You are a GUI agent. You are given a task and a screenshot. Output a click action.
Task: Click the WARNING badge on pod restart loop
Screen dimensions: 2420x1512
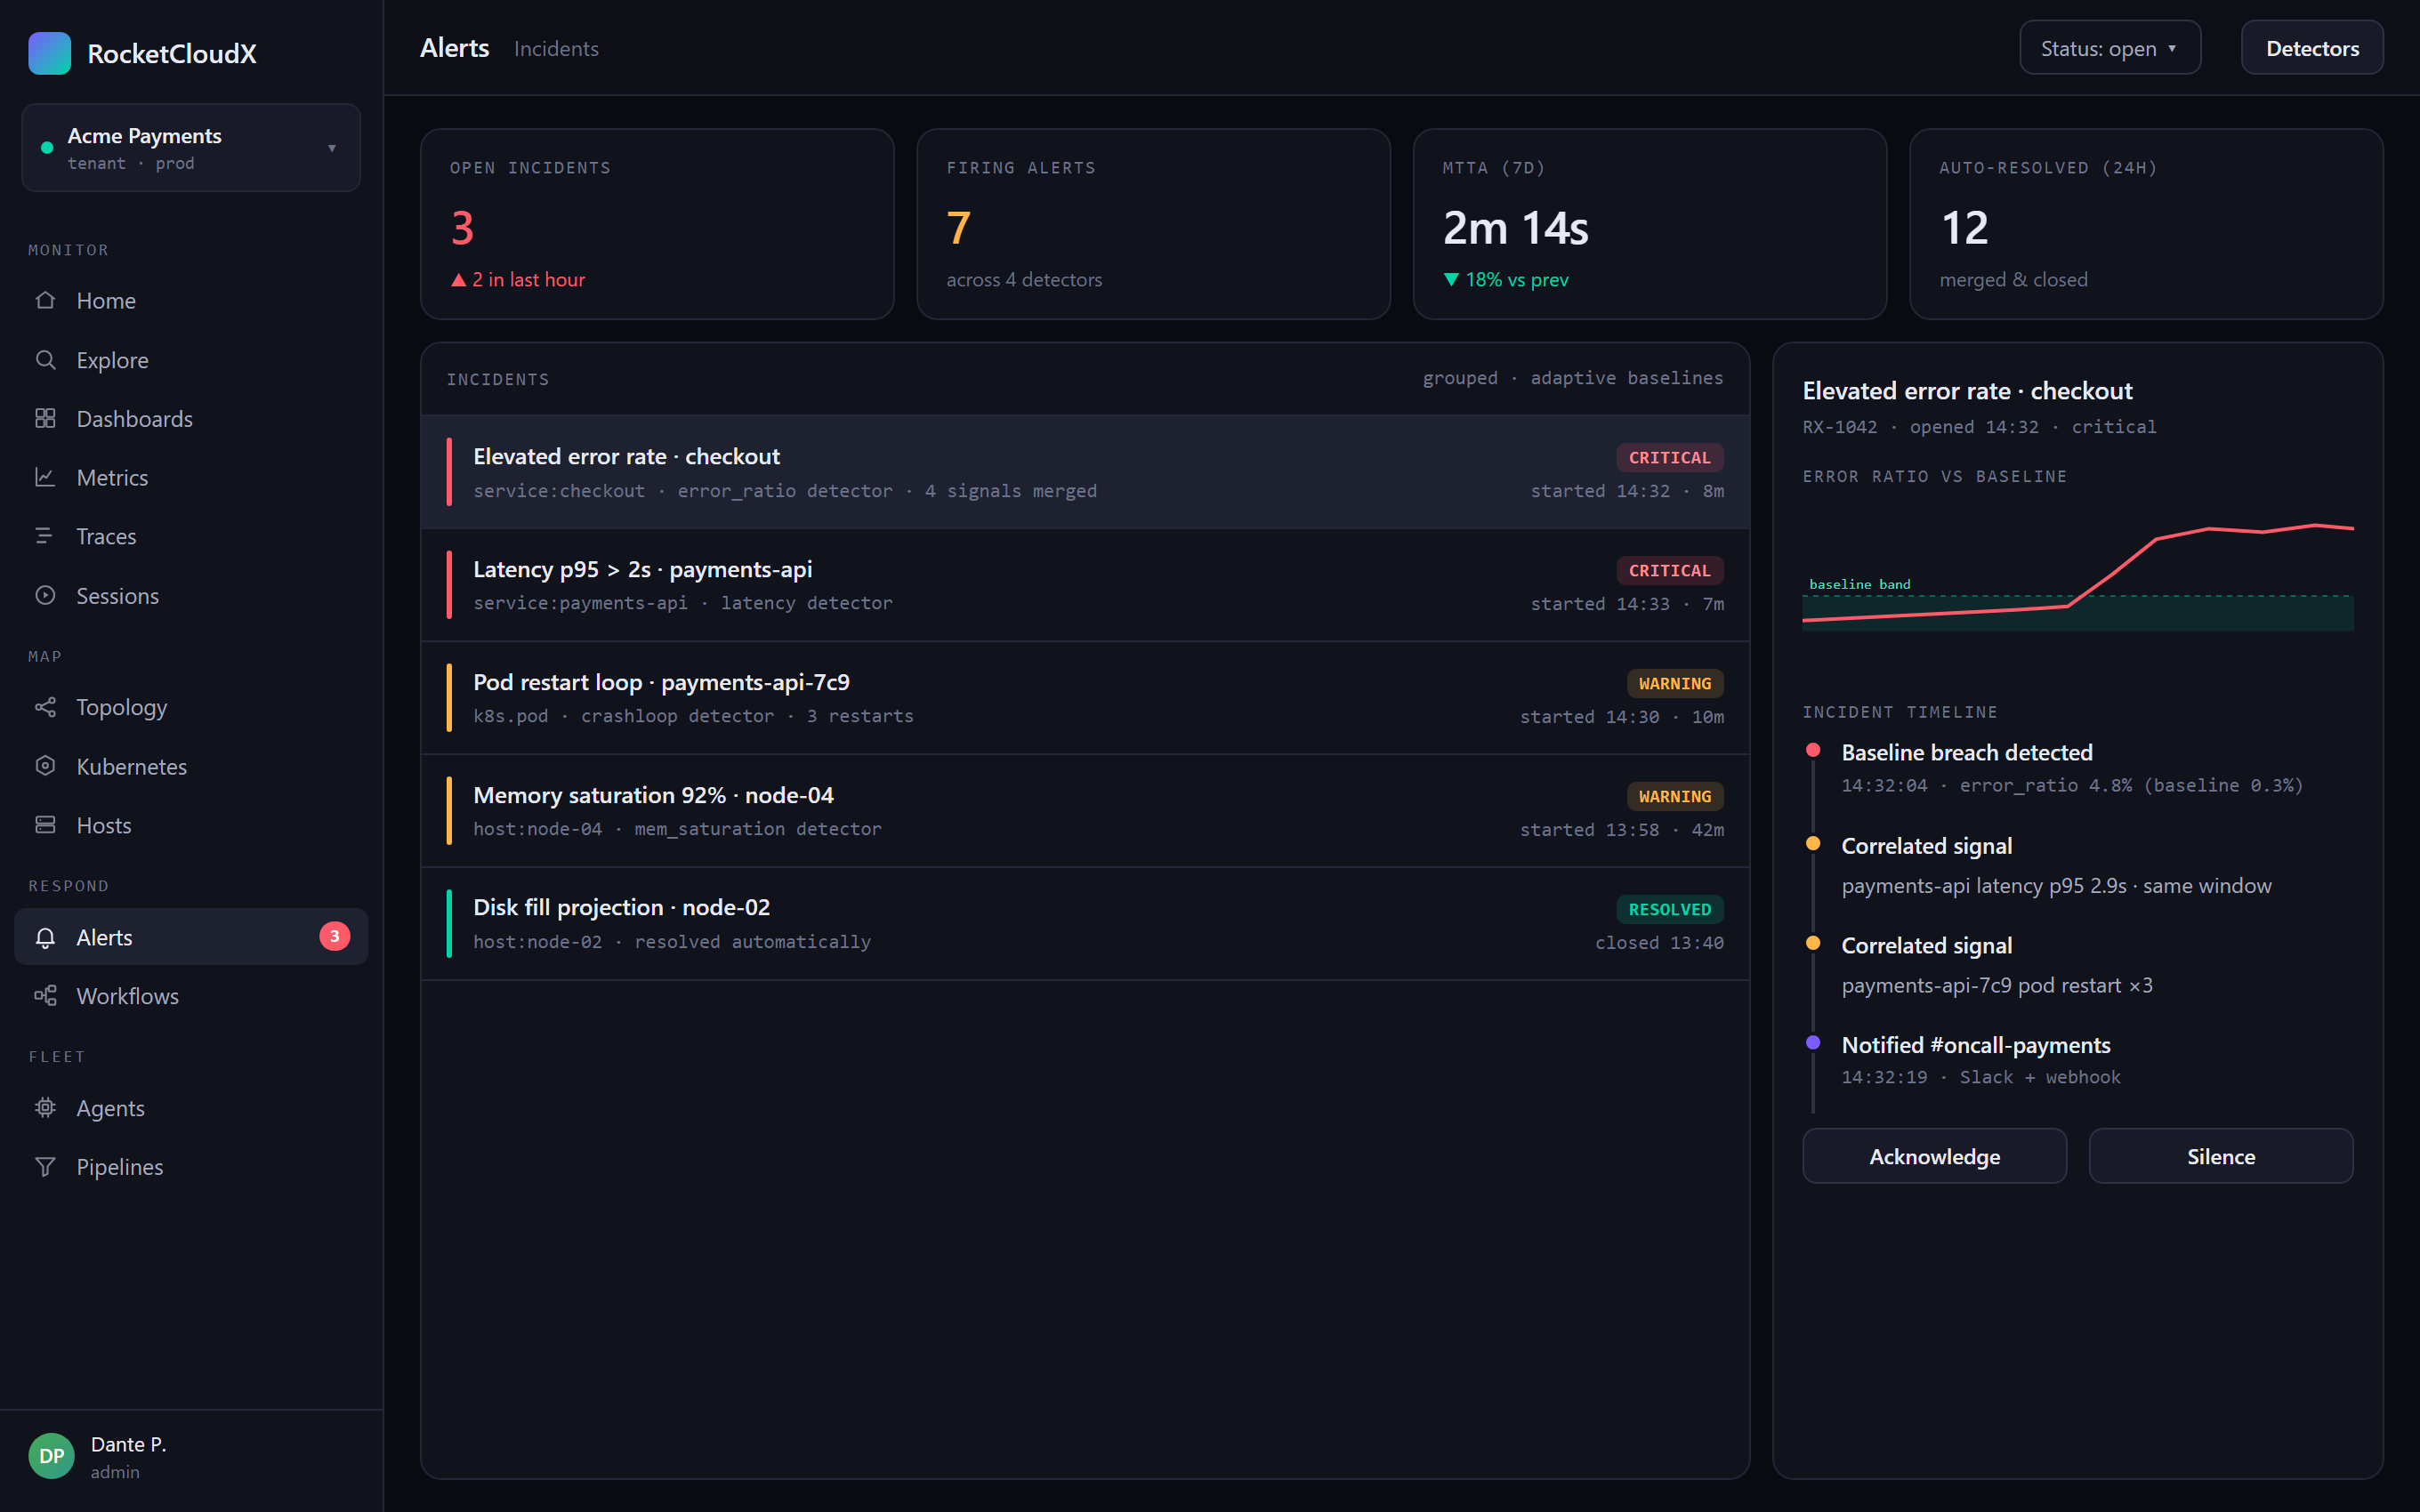pyautogui.click(x=1674, y=683)
